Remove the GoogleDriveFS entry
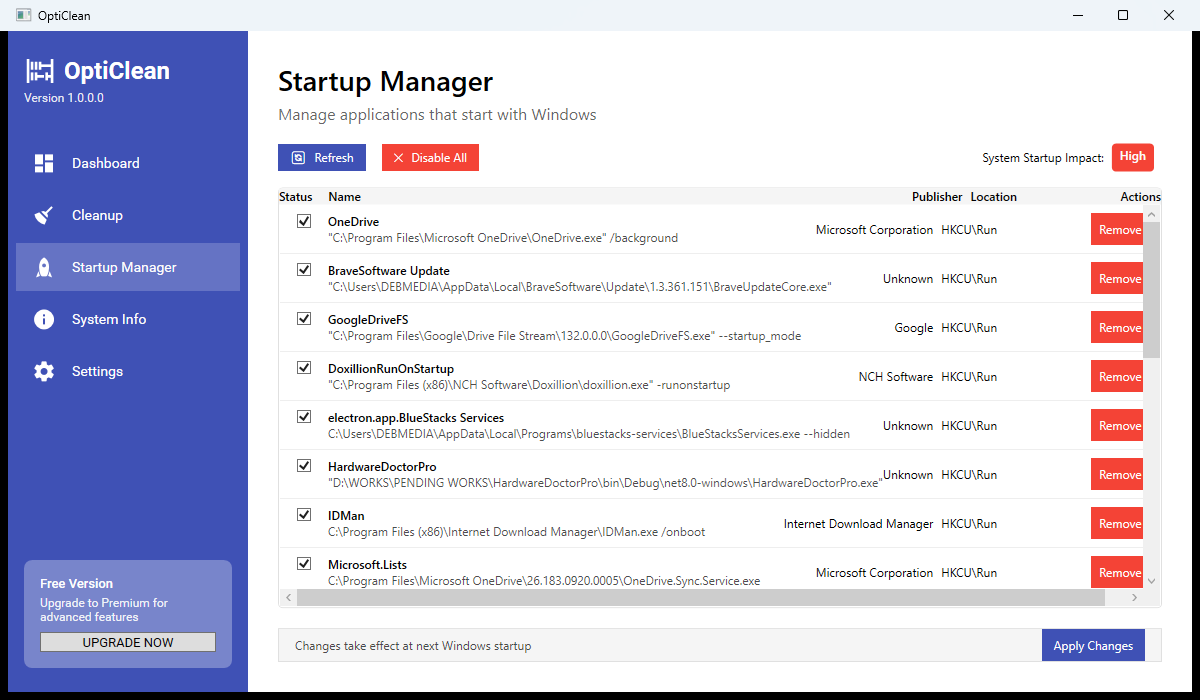The image size is (1200, 700). point(1118,328)
